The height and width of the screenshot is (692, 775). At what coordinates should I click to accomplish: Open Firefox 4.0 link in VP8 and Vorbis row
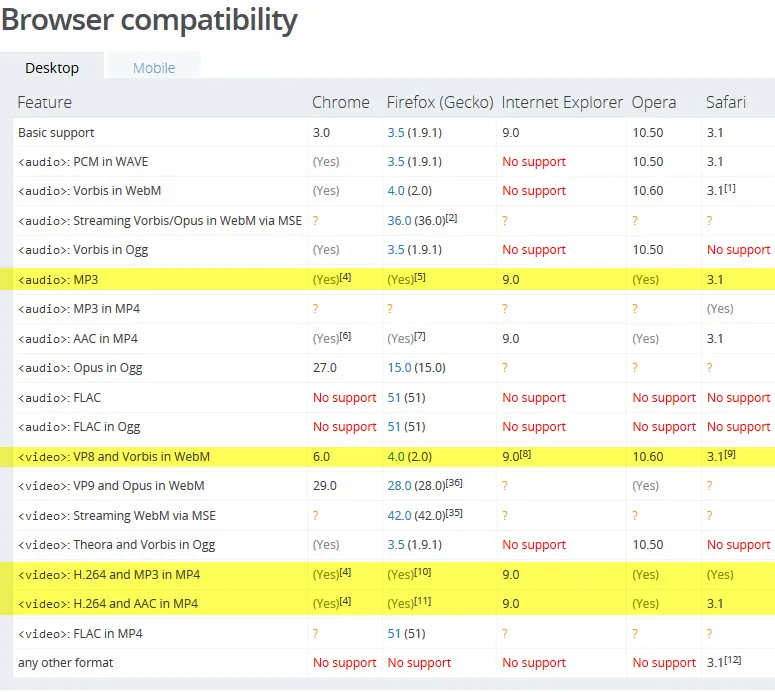396,457
